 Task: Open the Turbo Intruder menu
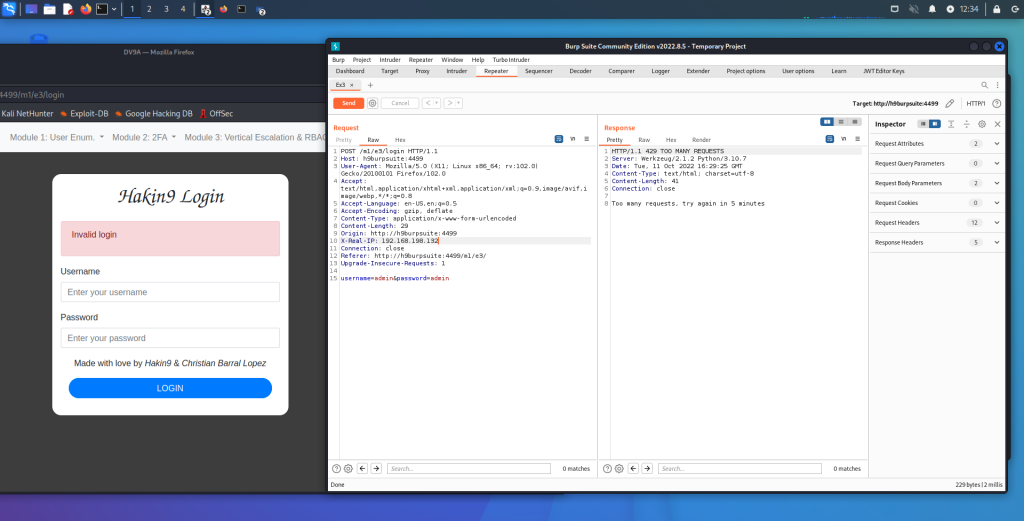pos(511,59)
